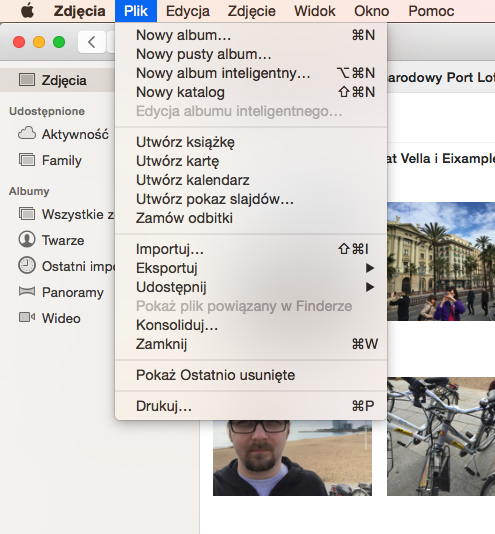Select the bicycles photo thumbnail
This screenshot has height=534, width=495.
pyautogui.click(x=441, y=436)
